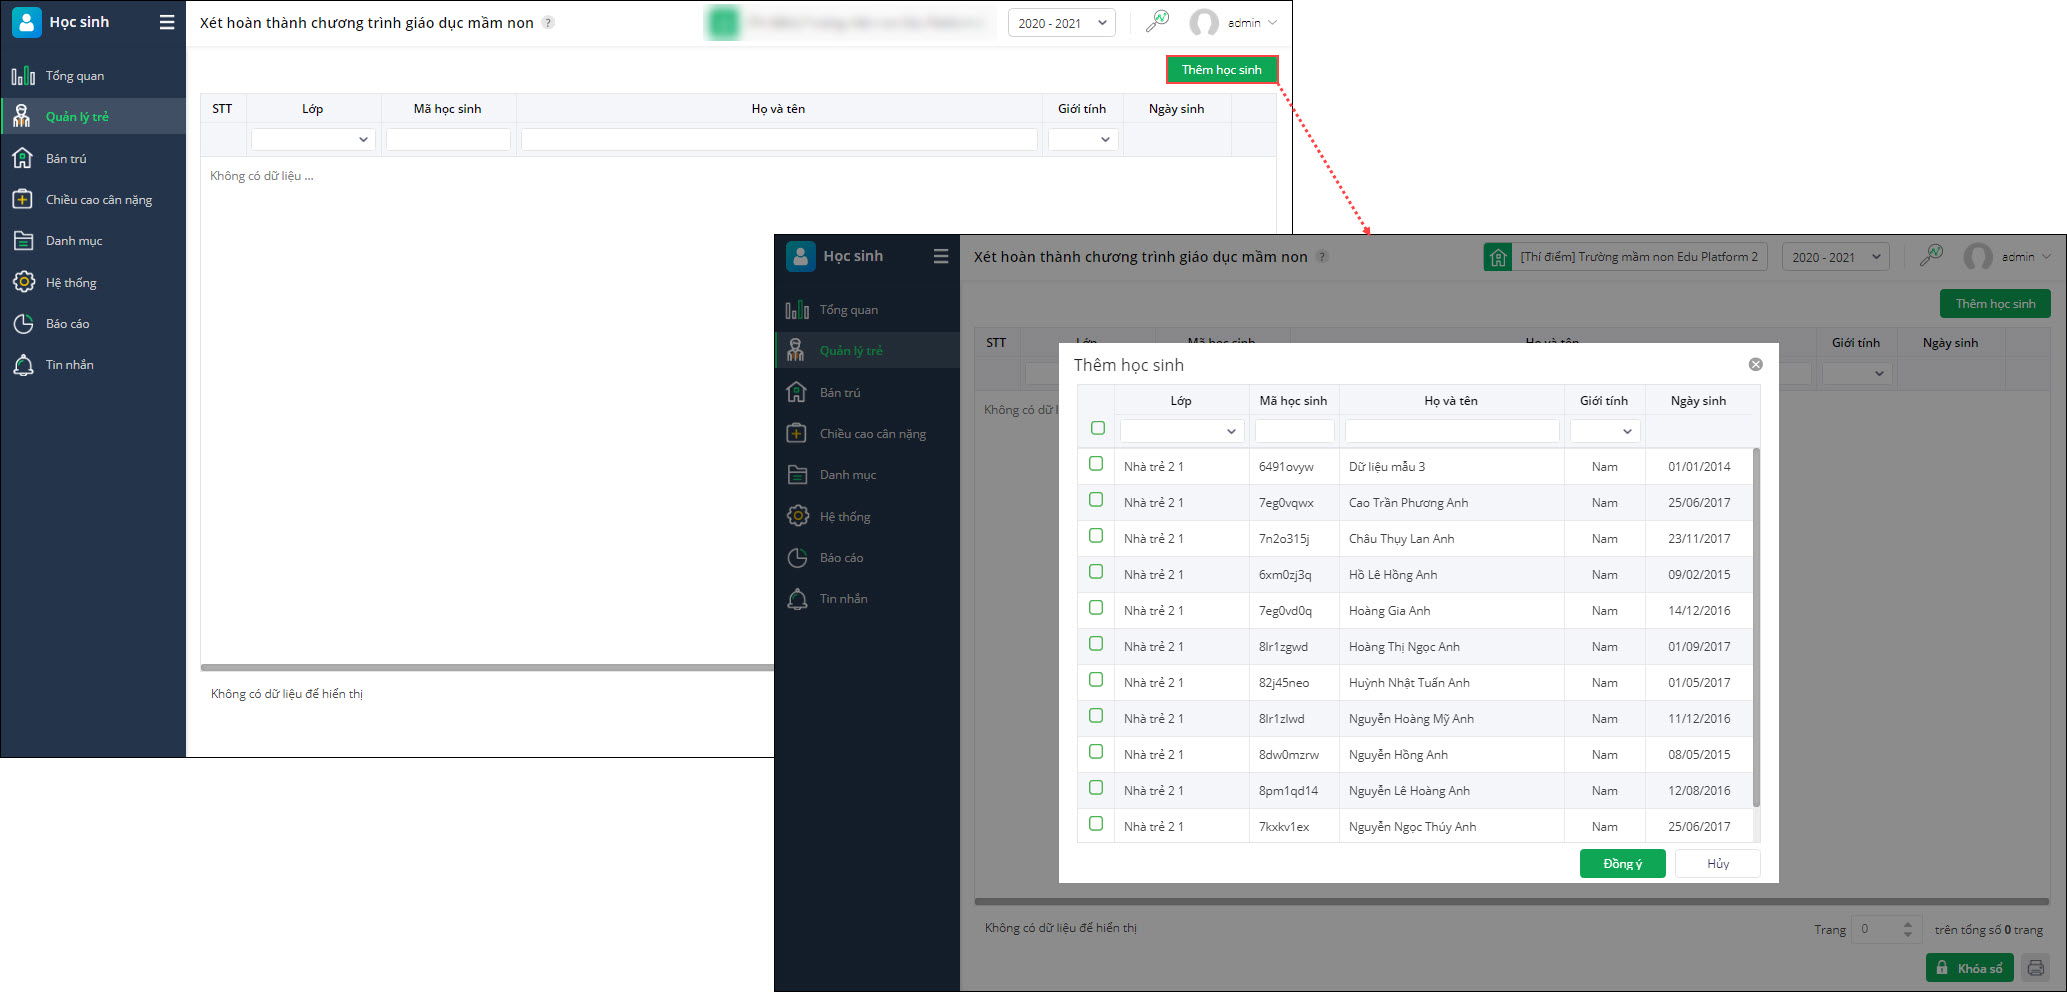2067x992 pixels.
Task: Confirm selection with Đồng ý button
Action: point(1623,863)
